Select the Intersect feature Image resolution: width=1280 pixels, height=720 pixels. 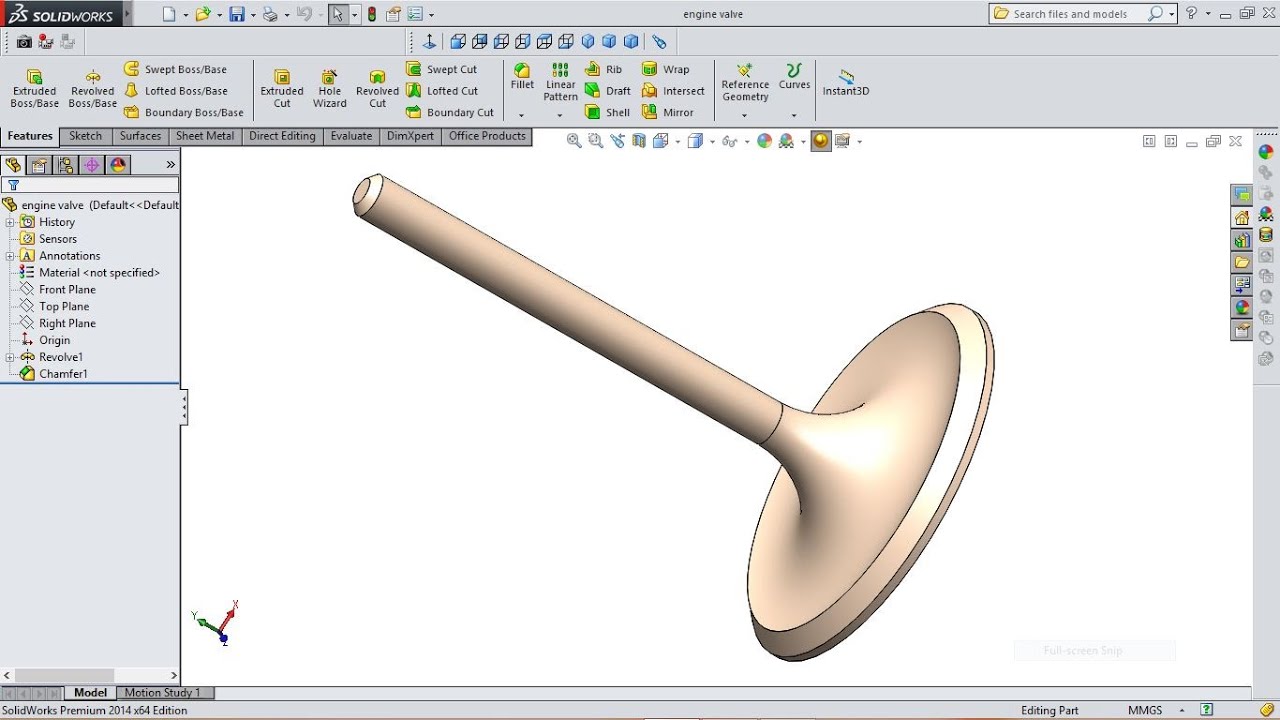point(673,91)
